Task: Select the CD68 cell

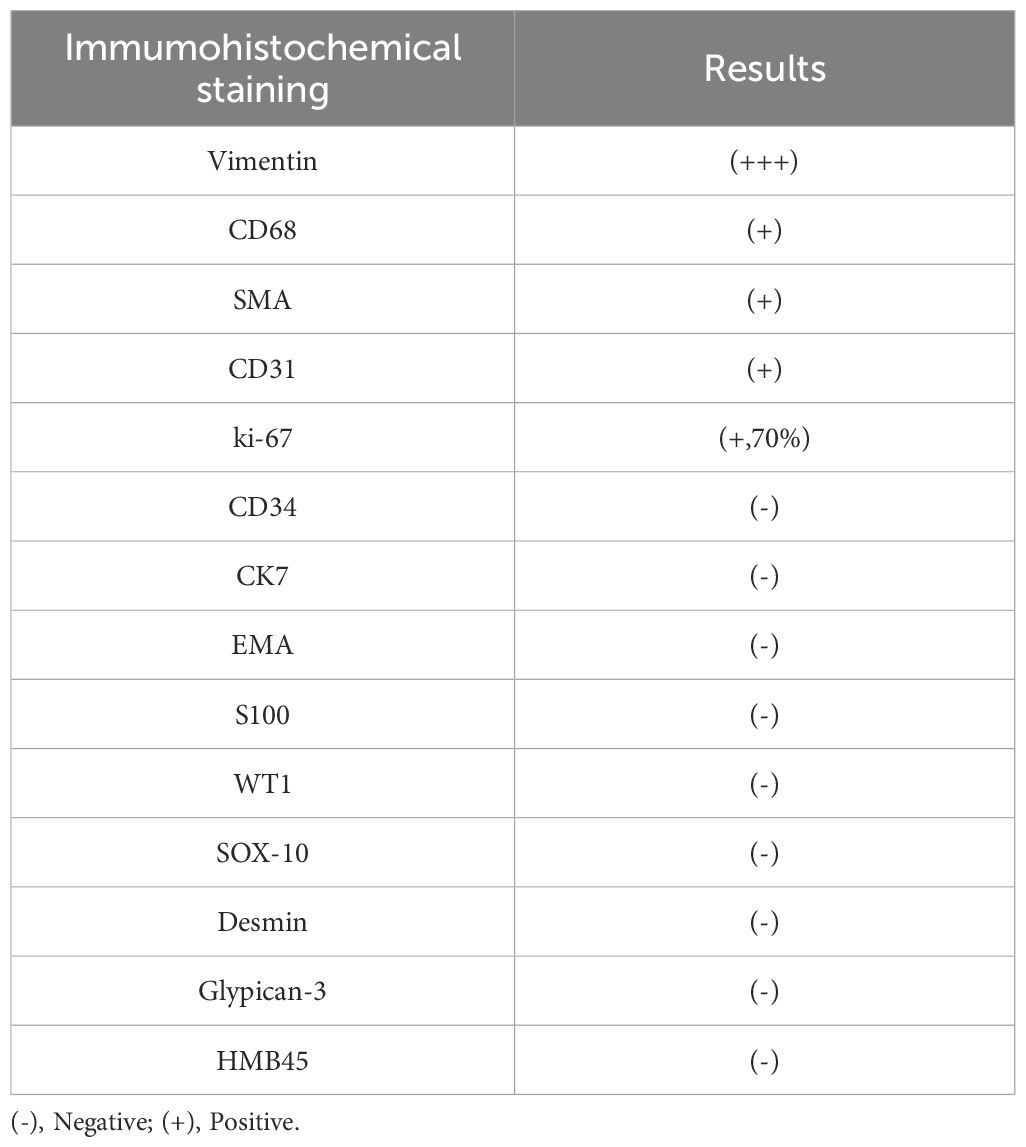Action: [x=262, y=230]
